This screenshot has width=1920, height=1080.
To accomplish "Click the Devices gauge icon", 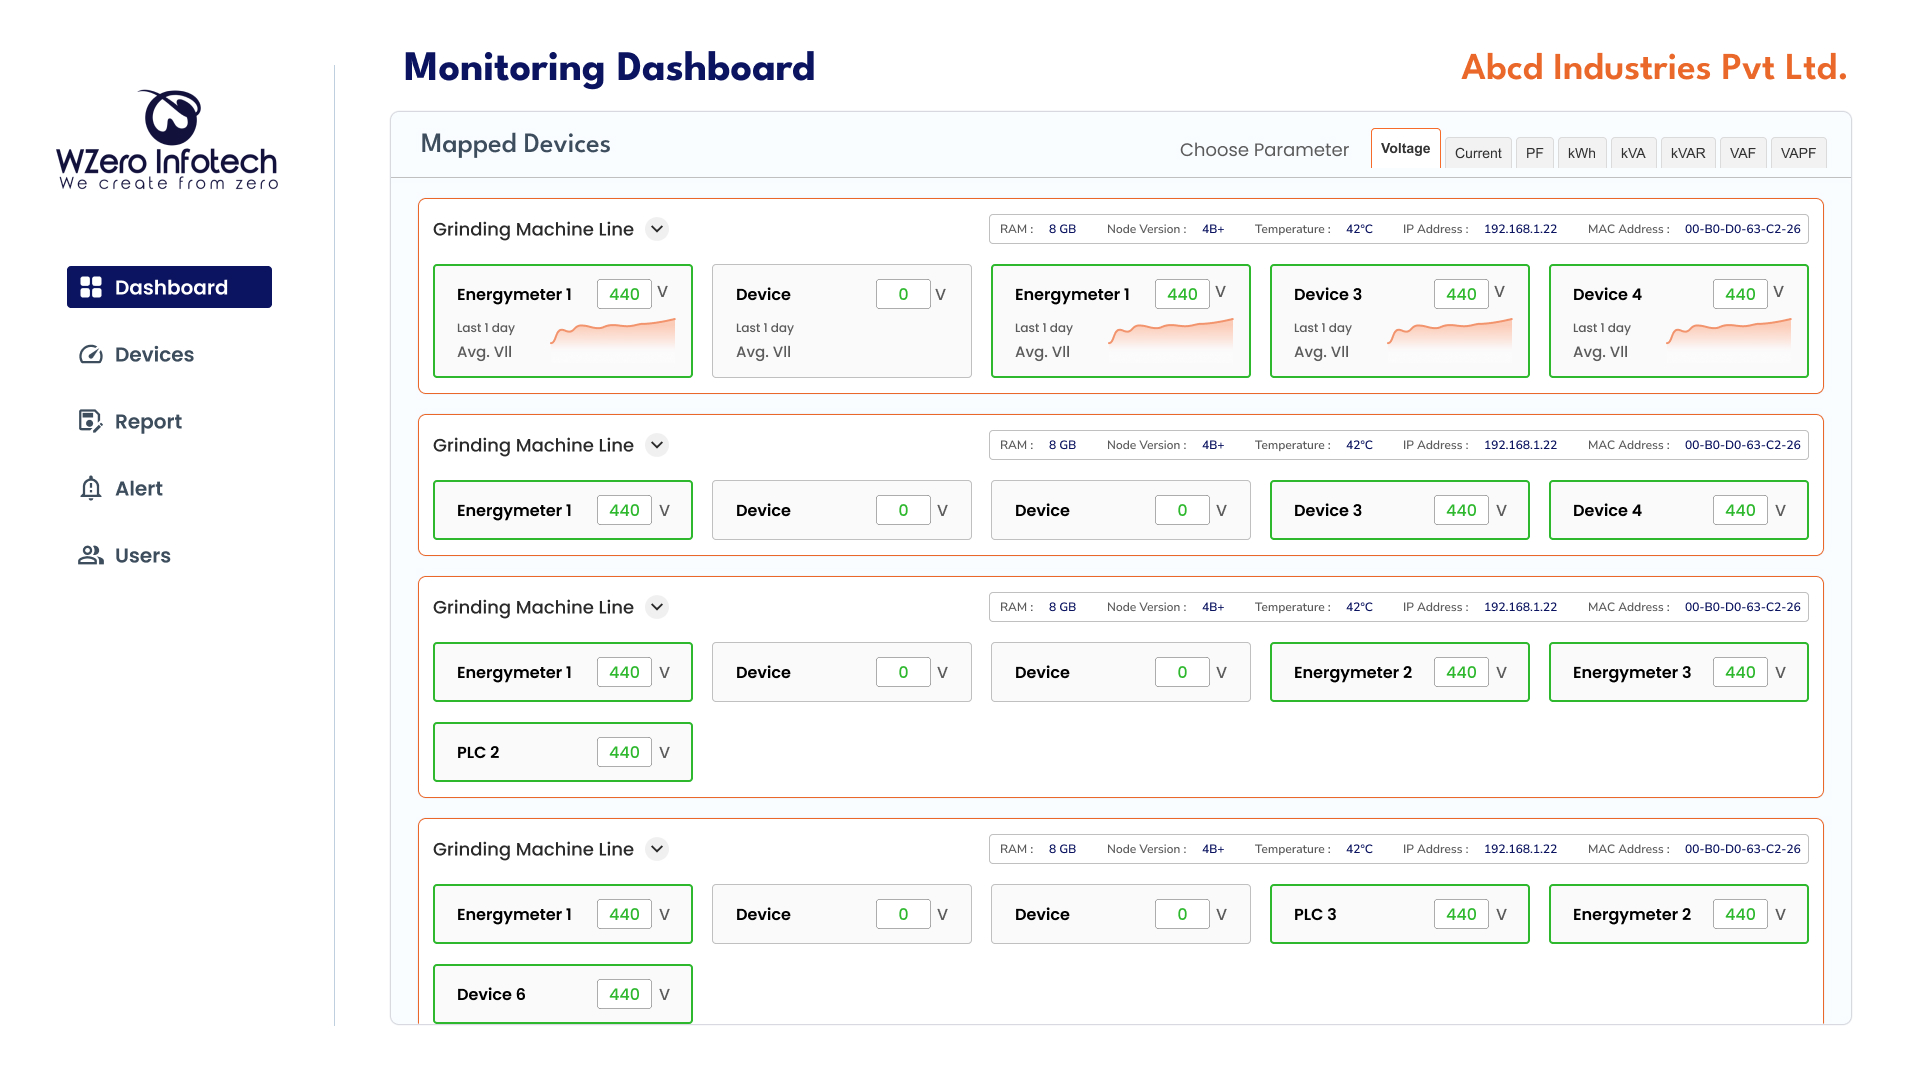I will (91, 354).
